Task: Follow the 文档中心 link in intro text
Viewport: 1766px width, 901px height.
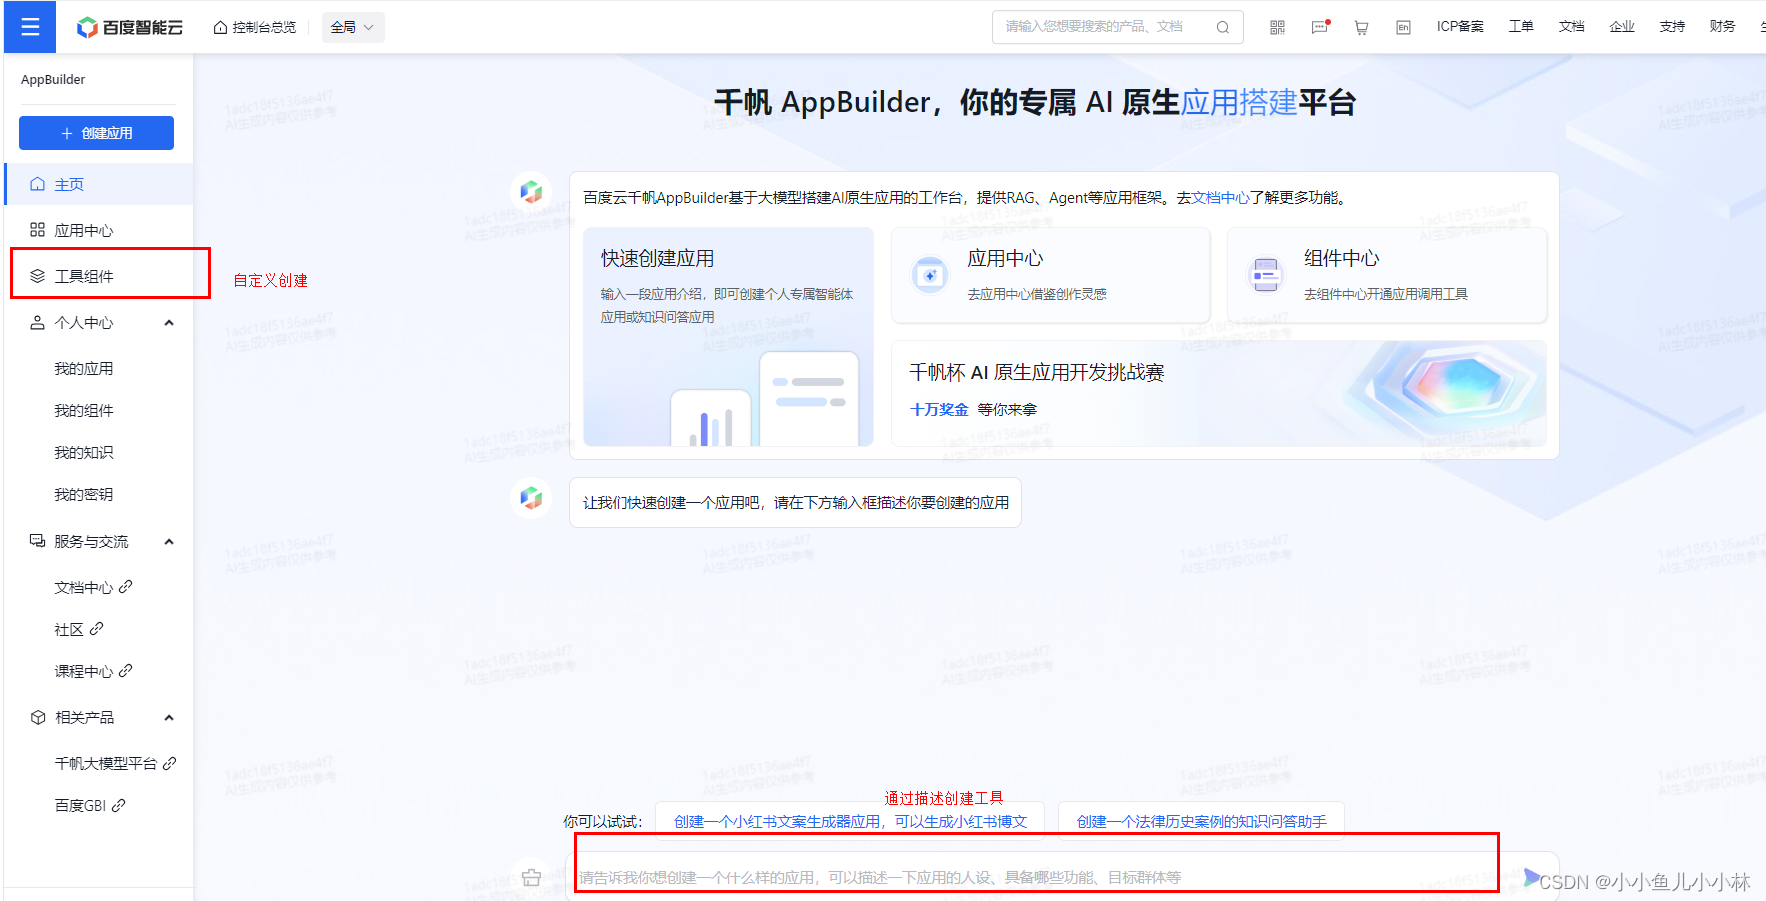Action: tap(1220, 197)
